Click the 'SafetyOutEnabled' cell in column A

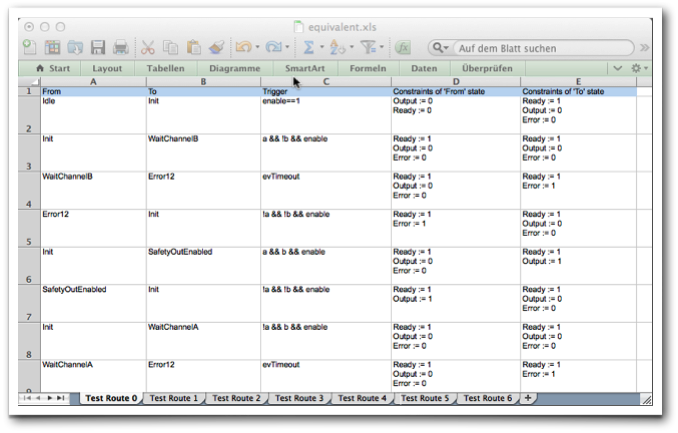93,303
